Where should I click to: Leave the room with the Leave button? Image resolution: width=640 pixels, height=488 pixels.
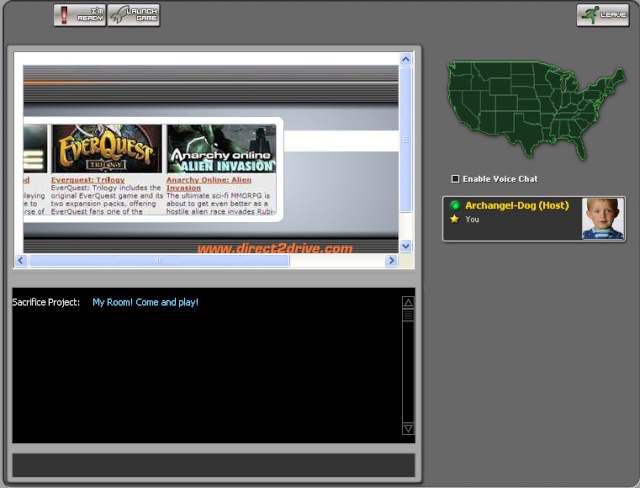point(603,15)
